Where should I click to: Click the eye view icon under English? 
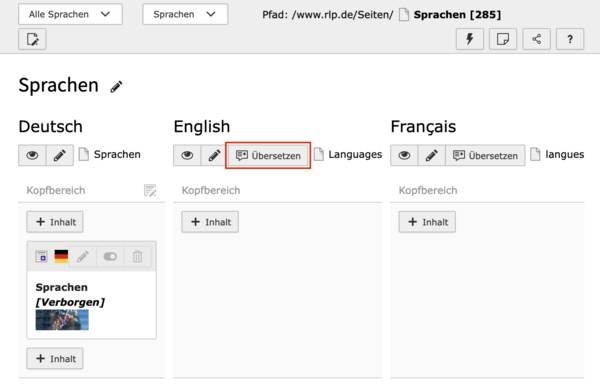click(x=187, y=155)
